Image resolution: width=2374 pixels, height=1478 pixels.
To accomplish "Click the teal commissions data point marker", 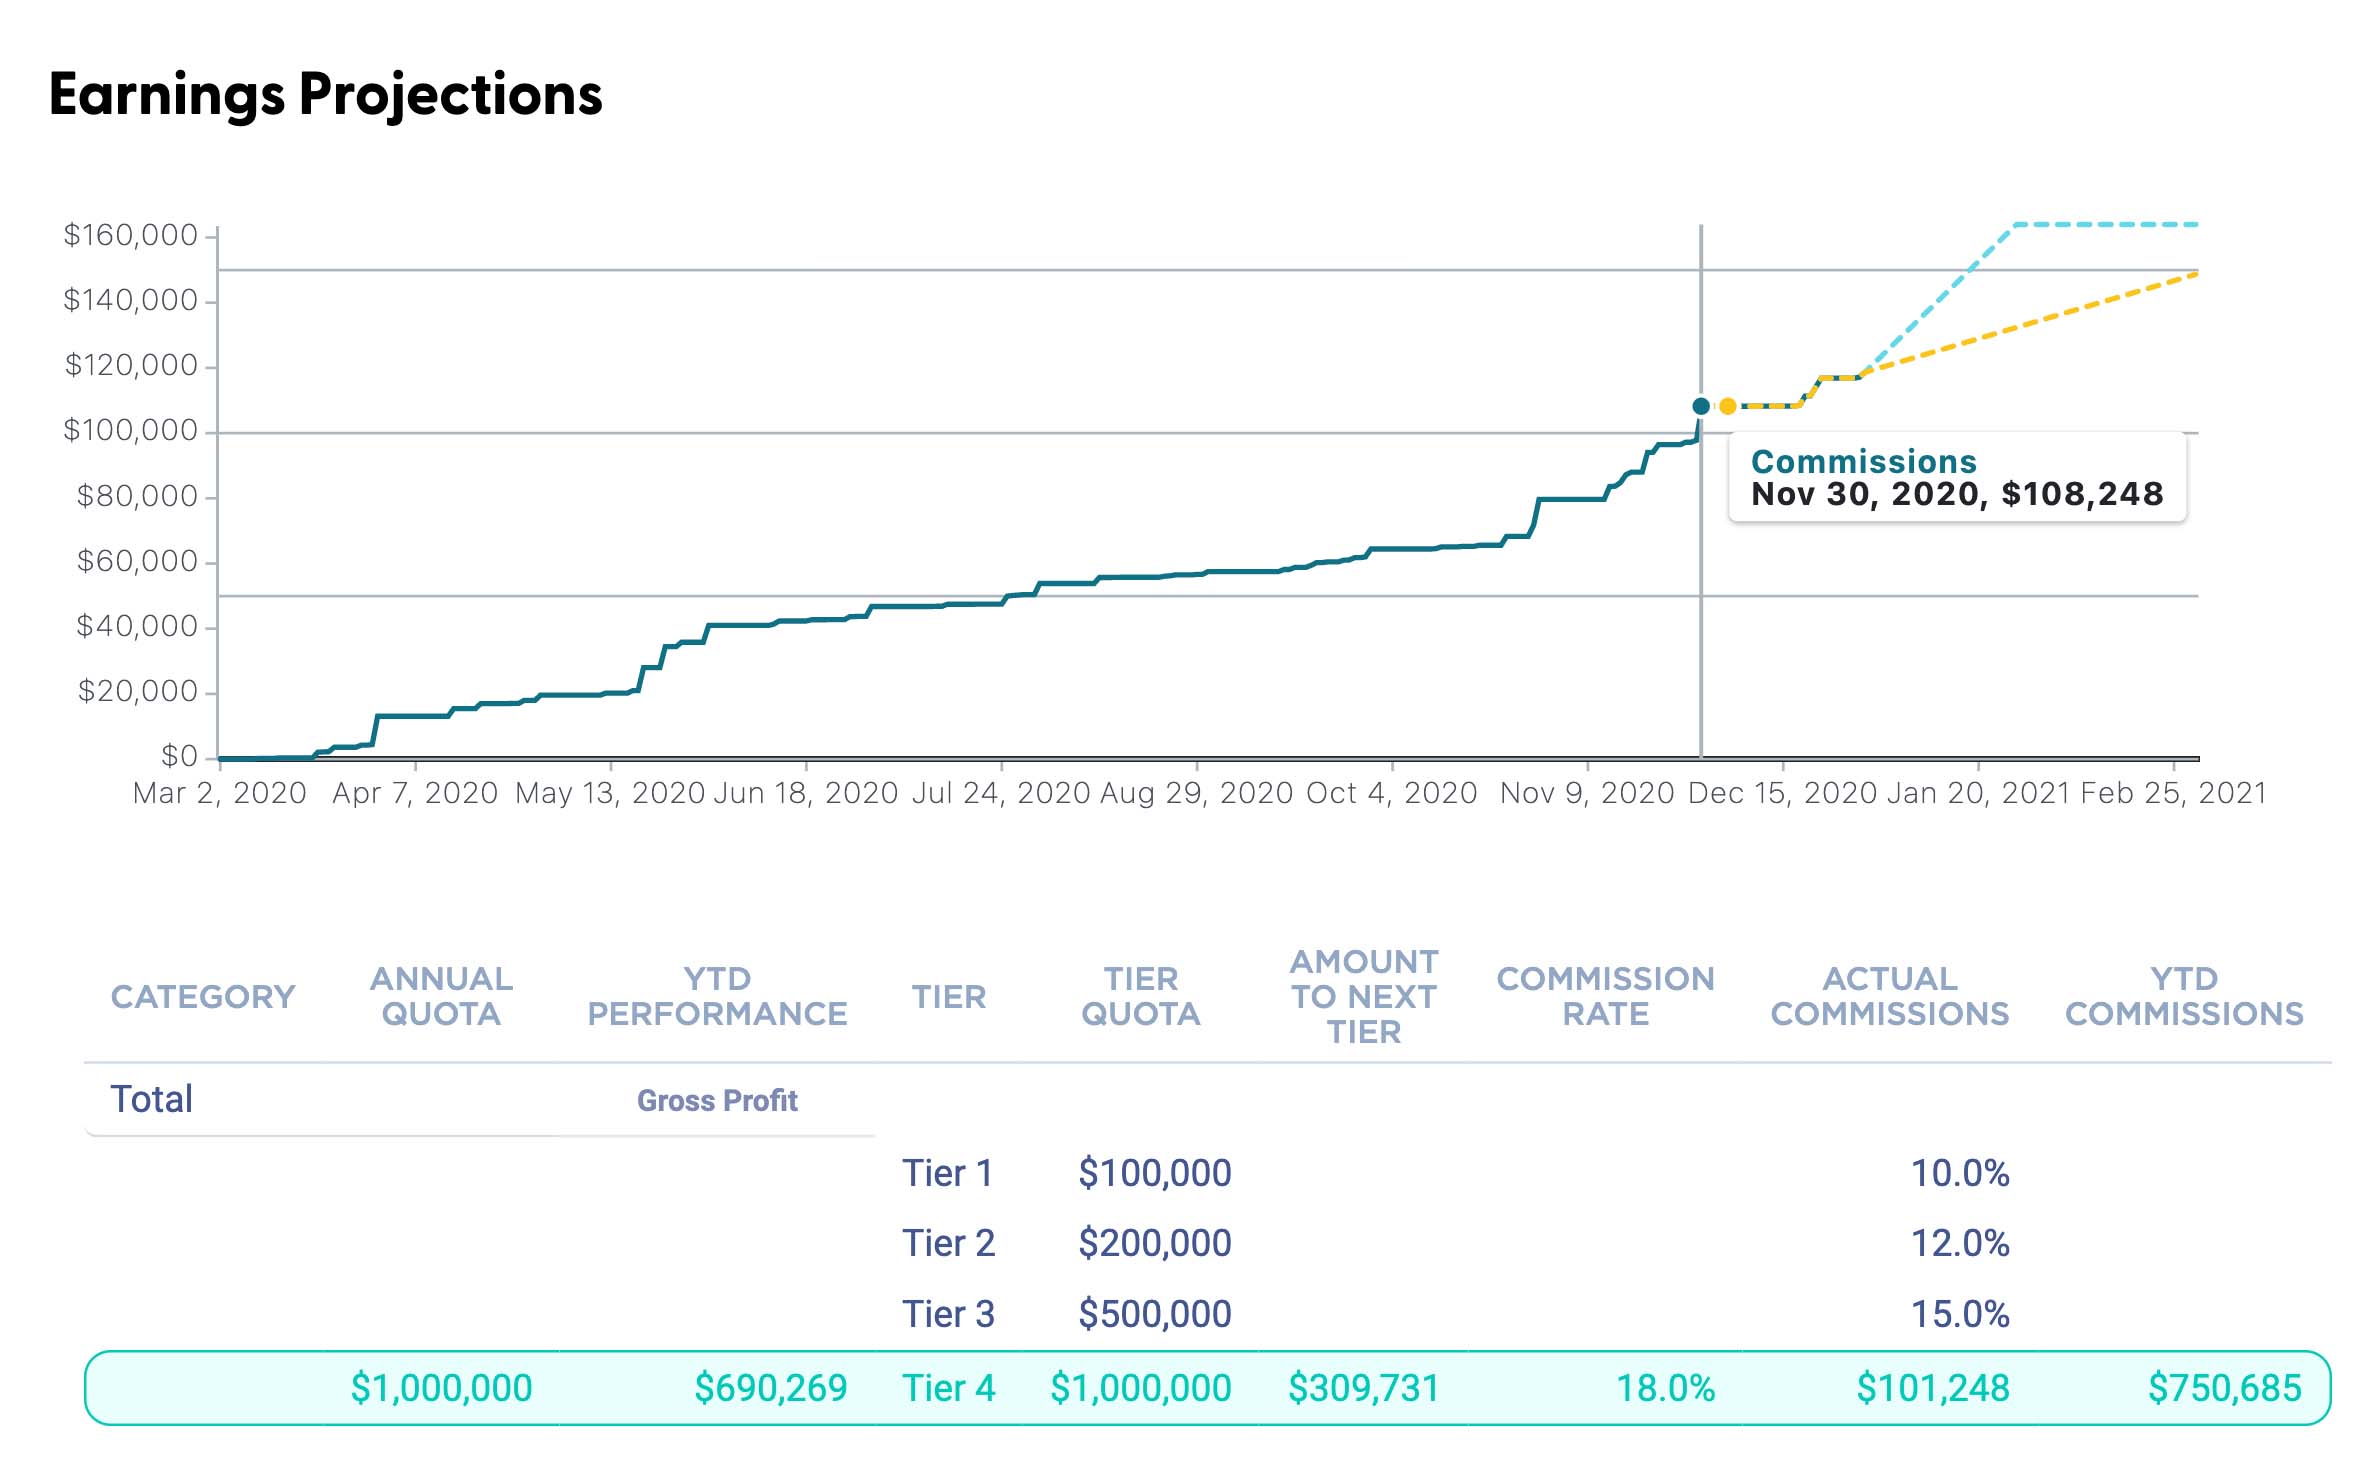I will [x=1700, y=406].
